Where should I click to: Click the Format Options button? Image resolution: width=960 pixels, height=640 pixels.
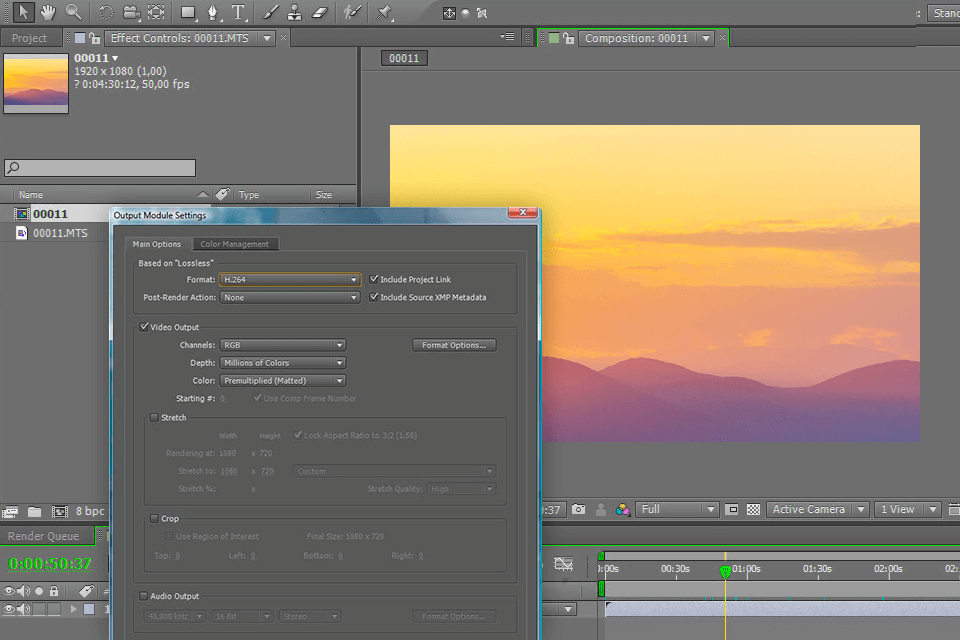(x=454, y=344)
